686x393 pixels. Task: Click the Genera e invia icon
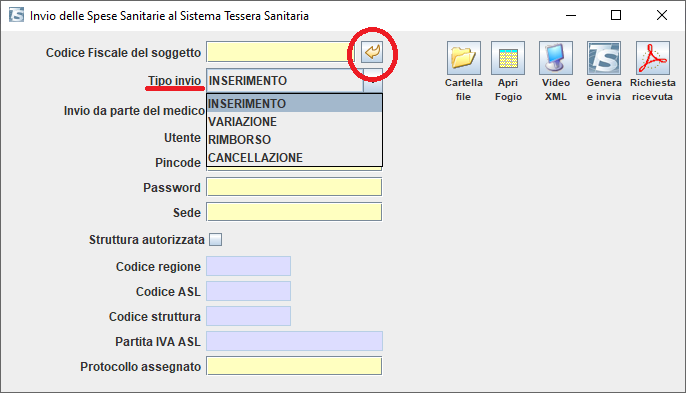pos(604,58)
